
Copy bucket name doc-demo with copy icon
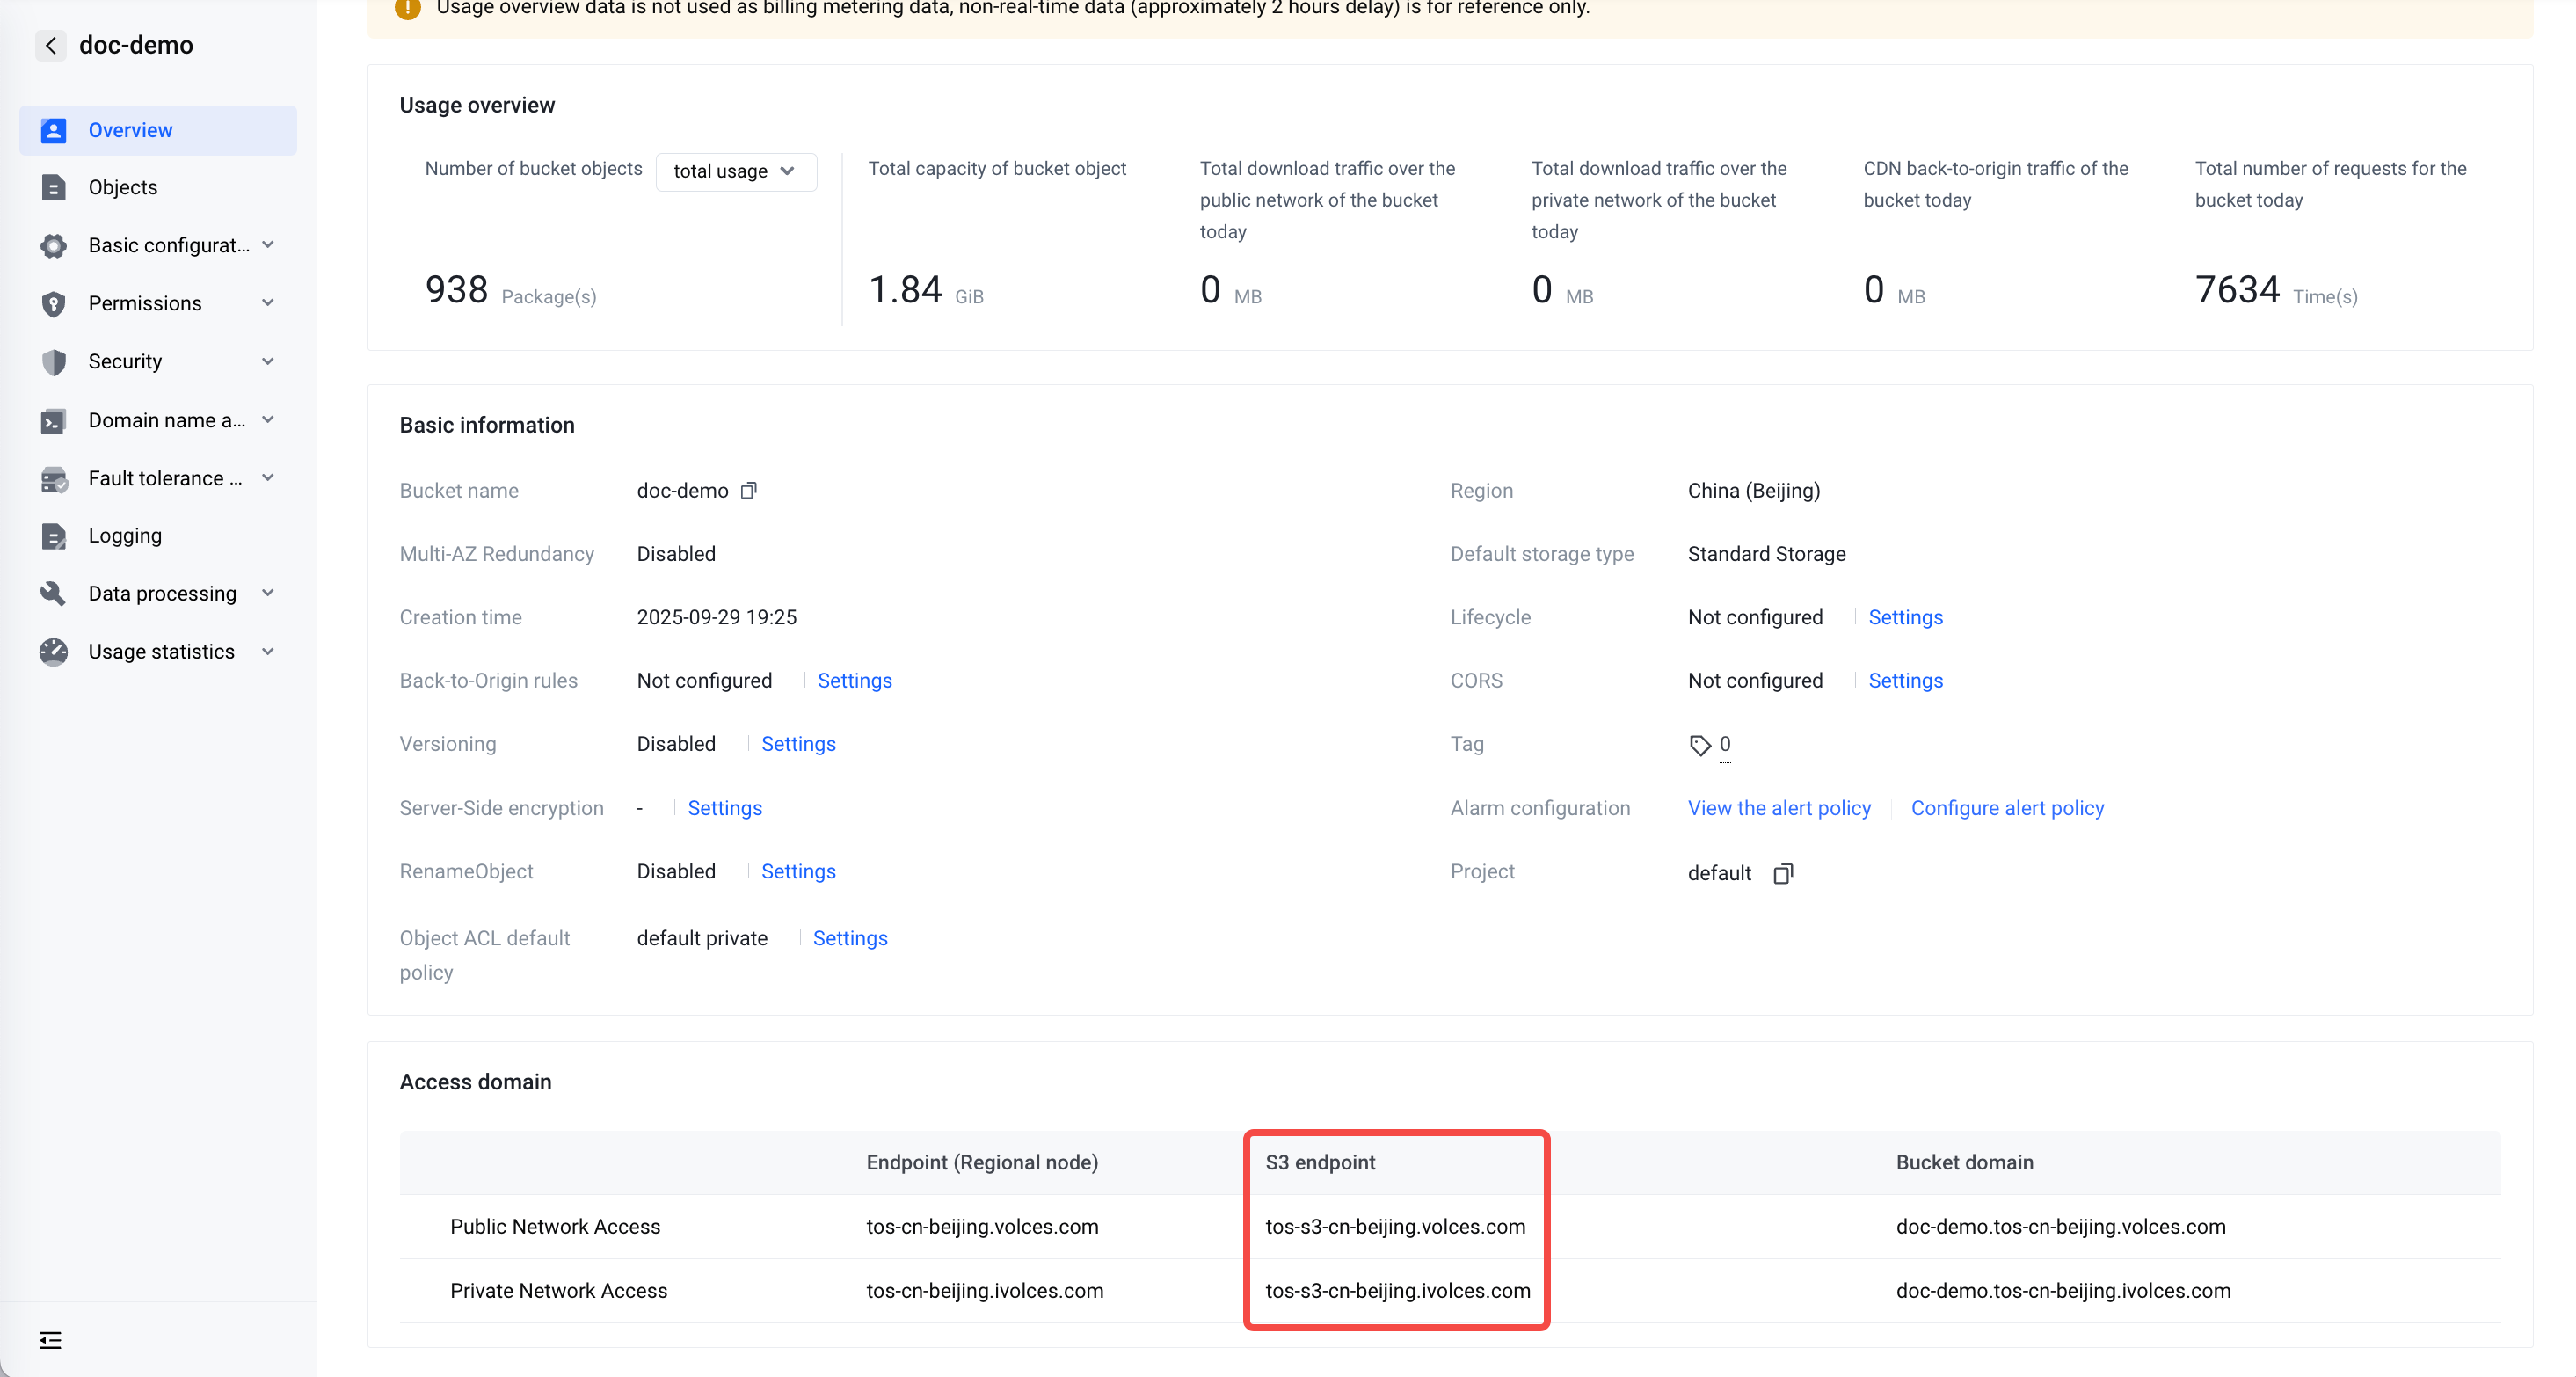(748, 490)
